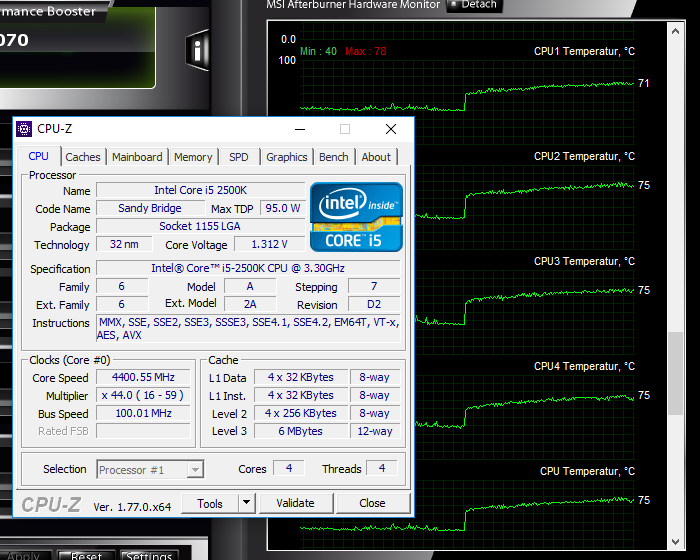Screen dimensions: 700x560
Task: Click the CPU3 Temperatur graph label
Action: (x=584, y=261)
